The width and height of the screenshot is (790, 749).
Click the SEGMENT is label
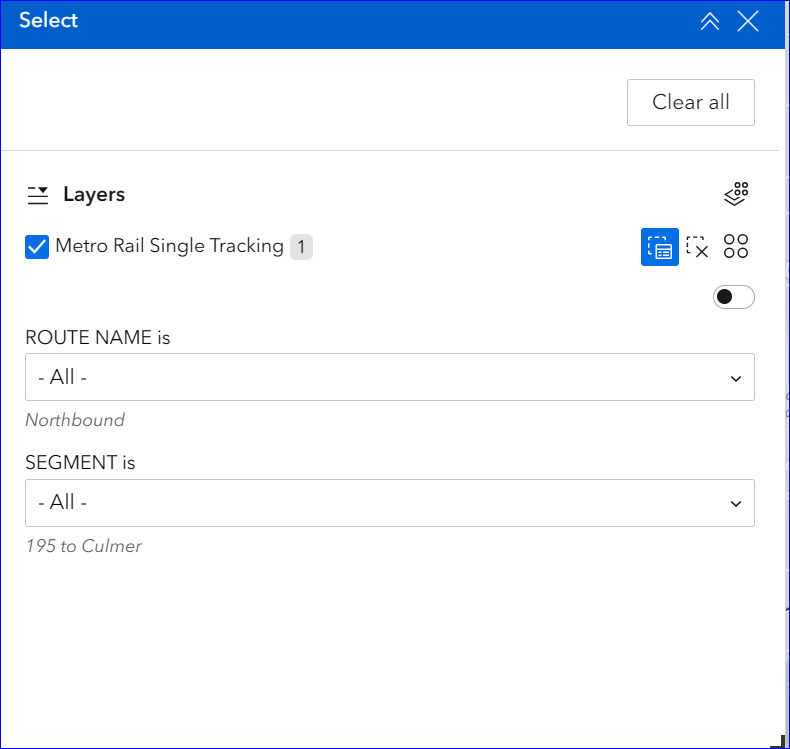coord(80,462)
